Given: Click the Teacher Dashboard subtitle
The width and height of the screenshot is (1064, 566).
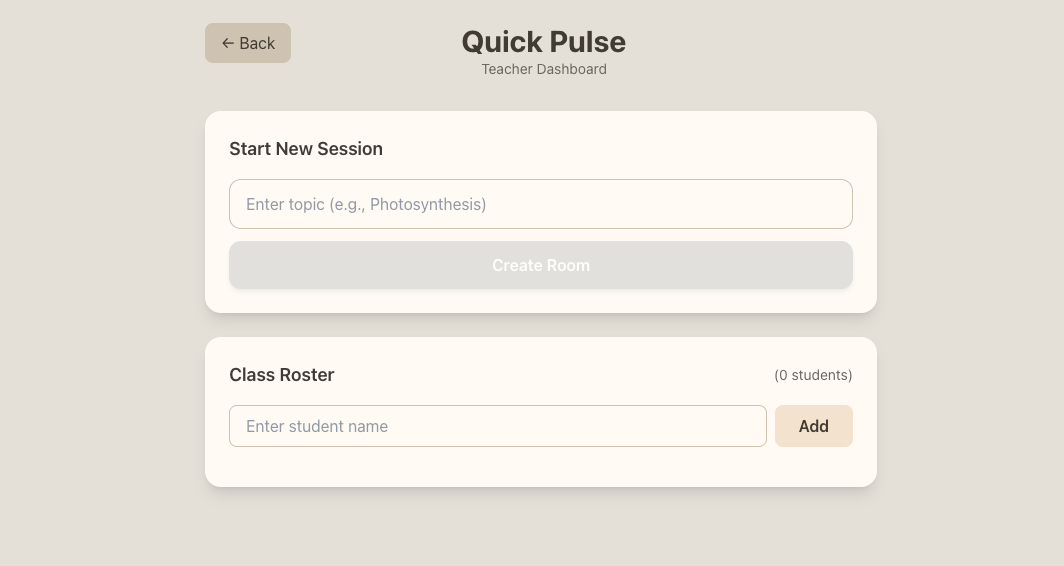Looking at the screenshot, I should 544,69.
